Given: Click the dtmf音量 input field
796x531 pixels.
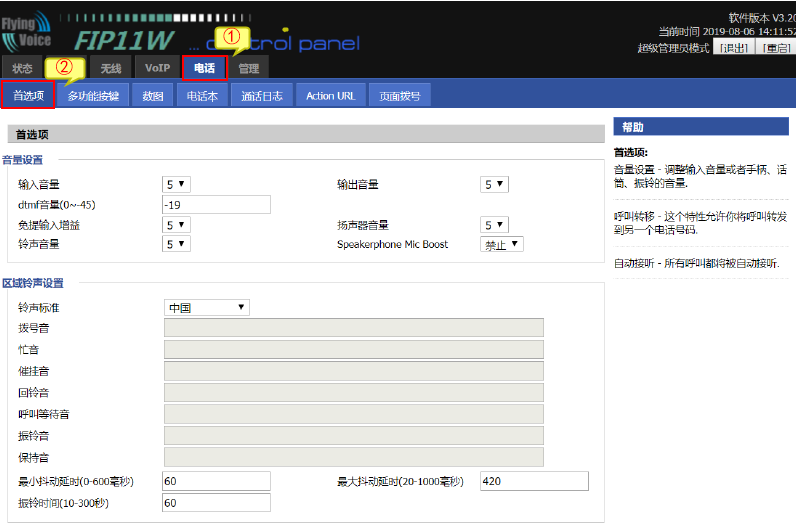Looking at the screenshot, I should click(215, 204).
